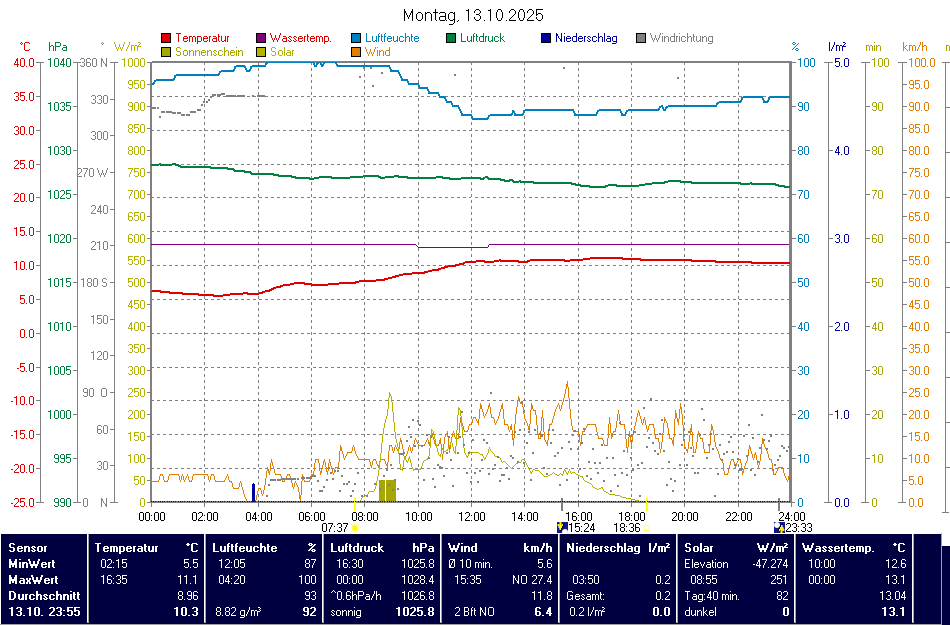Click the blue Luftfeuchte legend square
Screen dimensions: 950x625
[x=356, y=39]
